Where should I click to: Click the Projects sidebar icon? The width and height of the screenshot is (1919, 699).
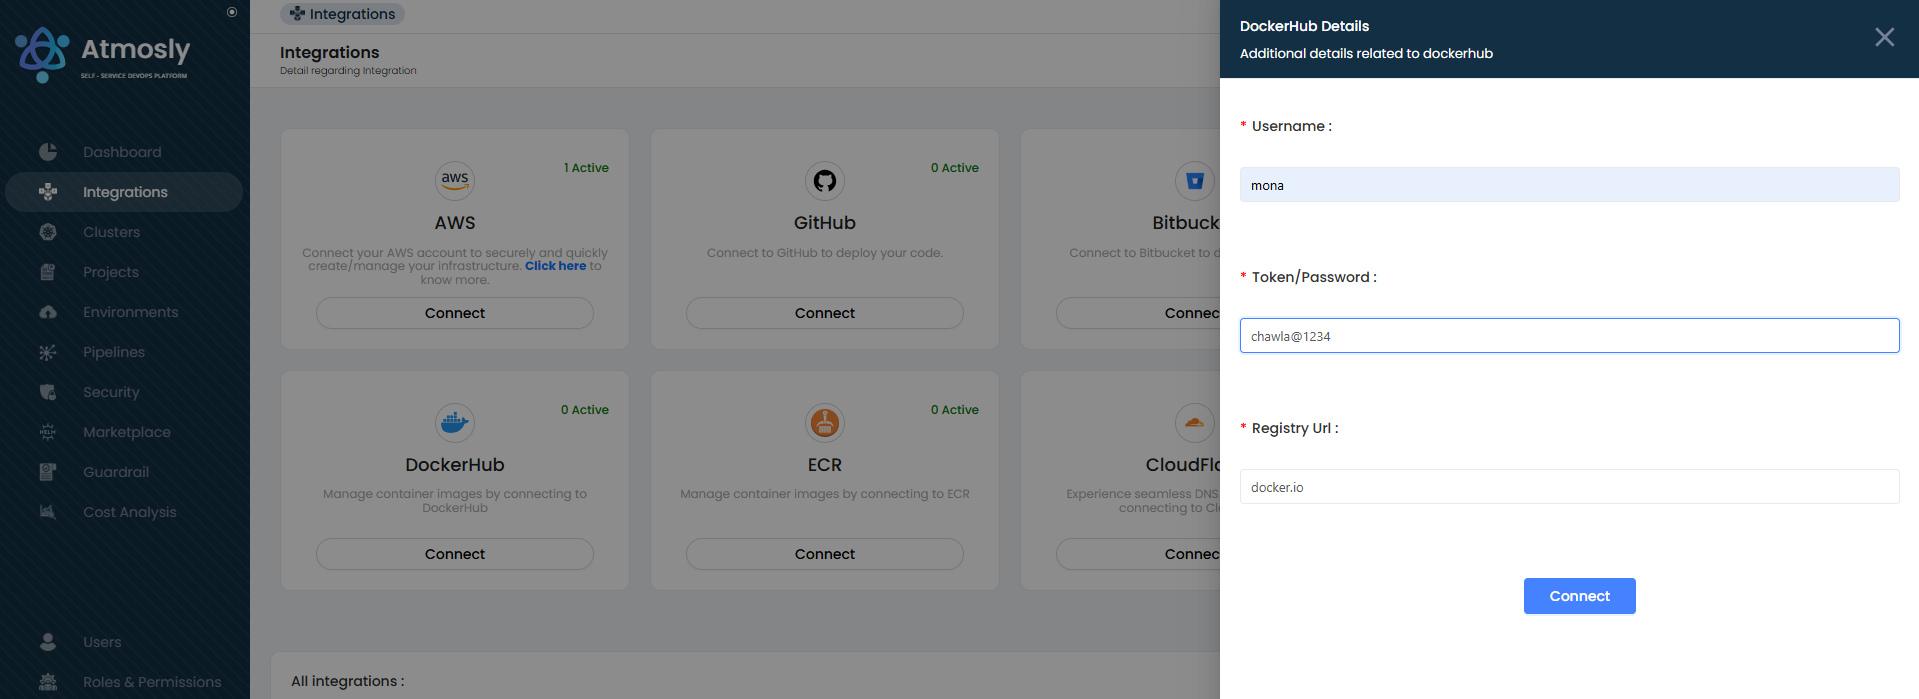point(48,272)
